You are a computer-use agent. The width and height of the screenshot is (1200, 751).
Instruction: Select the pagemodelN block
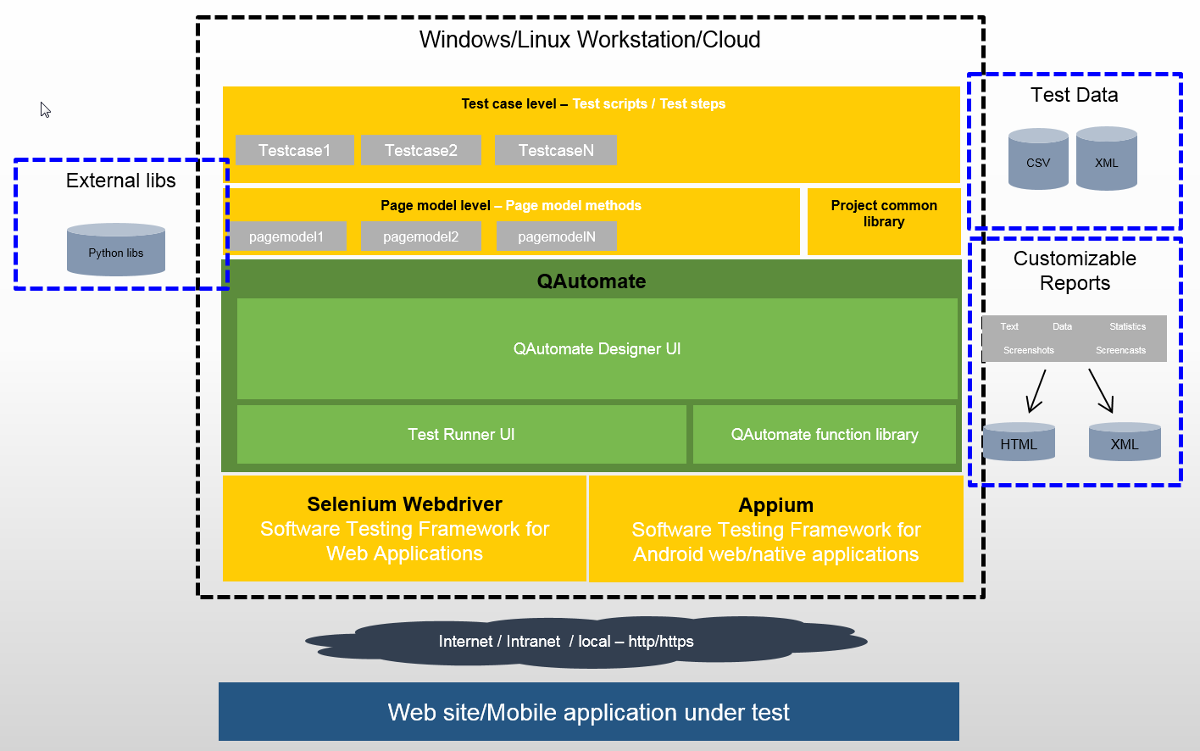point(556,236)
